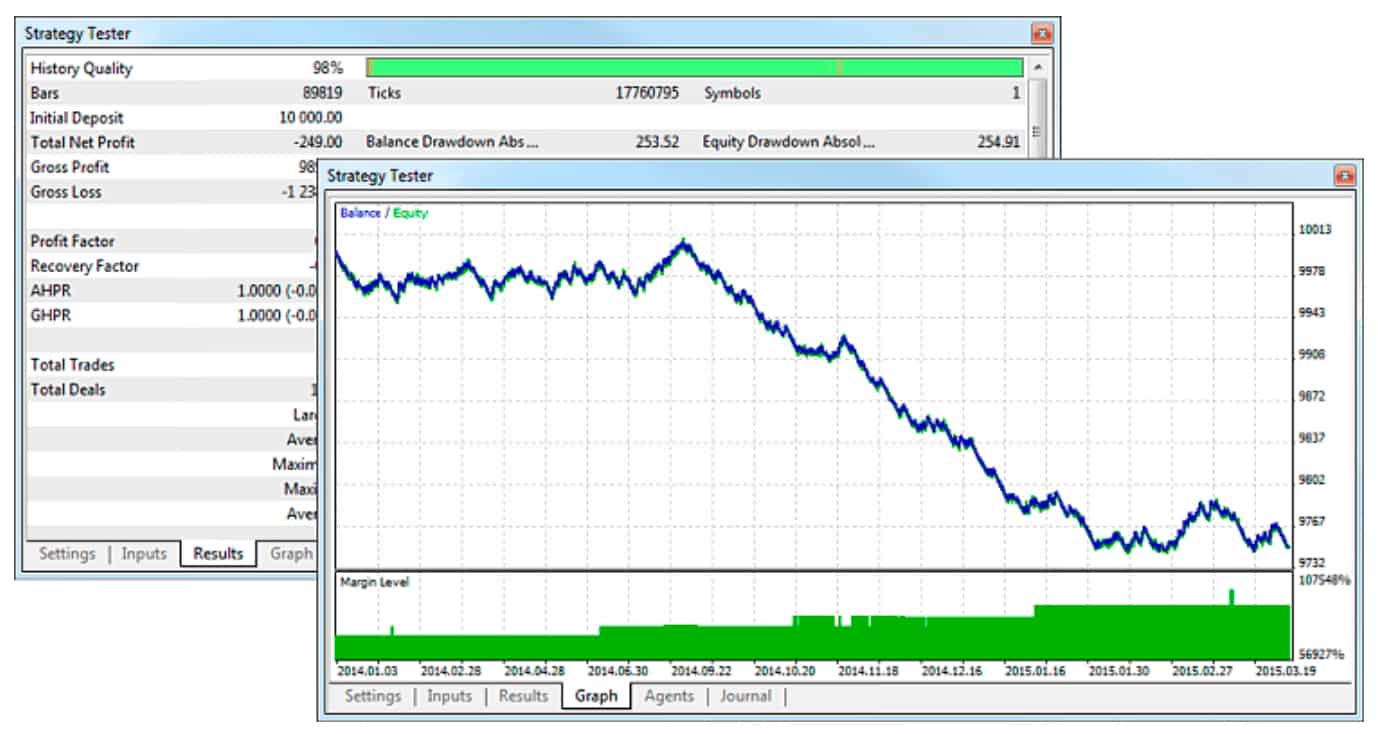The height and width of the screenshot is (734, 1378).
Task: Click the "Total Net Profit" label
Action: (x=83, y=142)
